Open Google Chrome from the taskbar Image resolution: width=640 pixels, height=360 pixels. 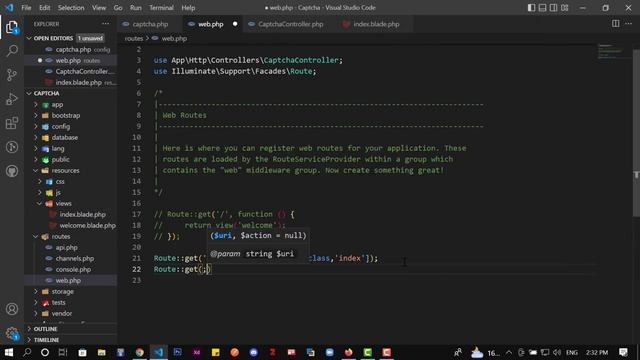tap(140, 352)
